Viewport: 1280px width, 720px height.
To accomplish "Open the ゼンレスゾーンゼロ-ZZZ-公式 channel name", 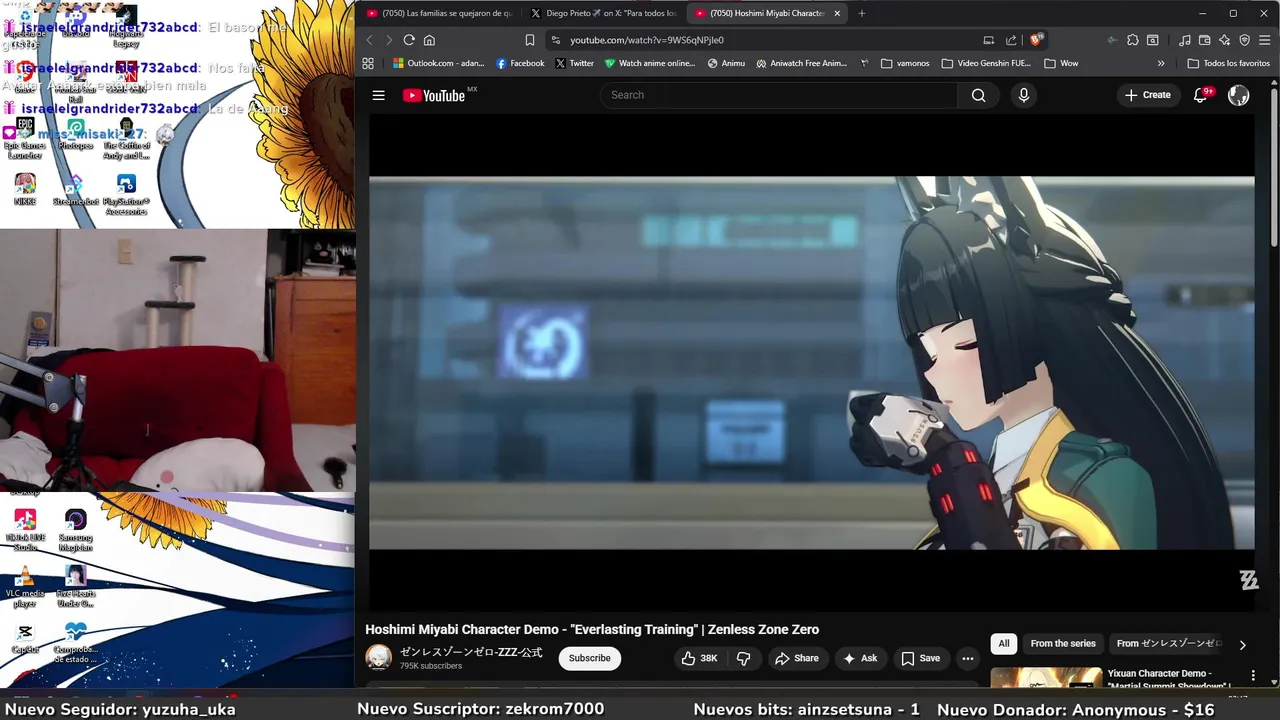I will pos(471,652).
